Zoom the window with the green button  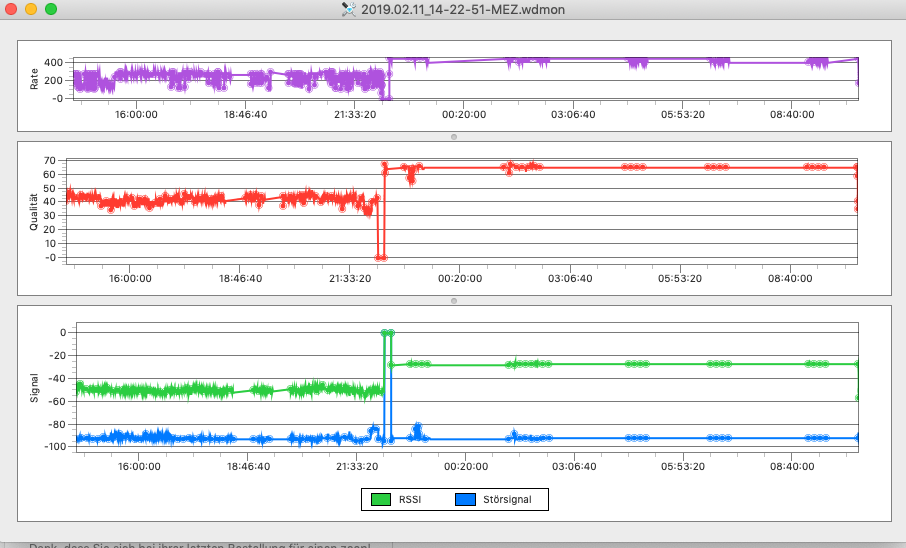click(51, 9)
